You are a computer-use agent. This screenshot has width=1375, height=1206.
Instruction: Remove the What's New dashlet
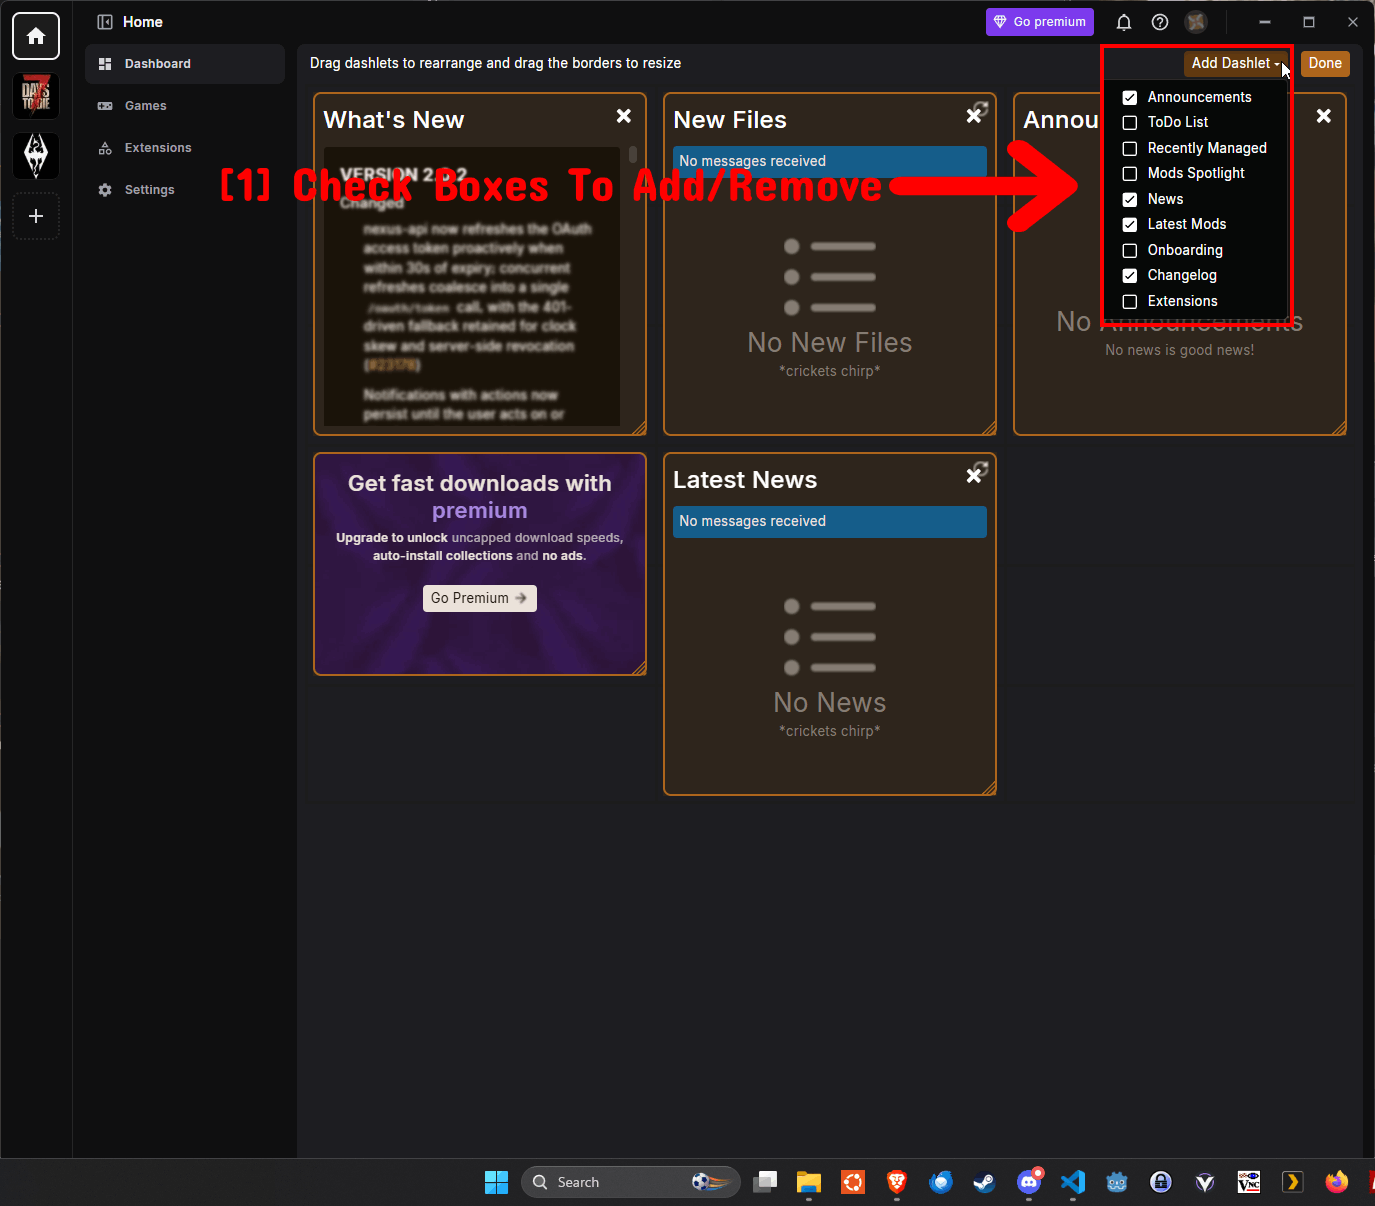tap(624, 116)
